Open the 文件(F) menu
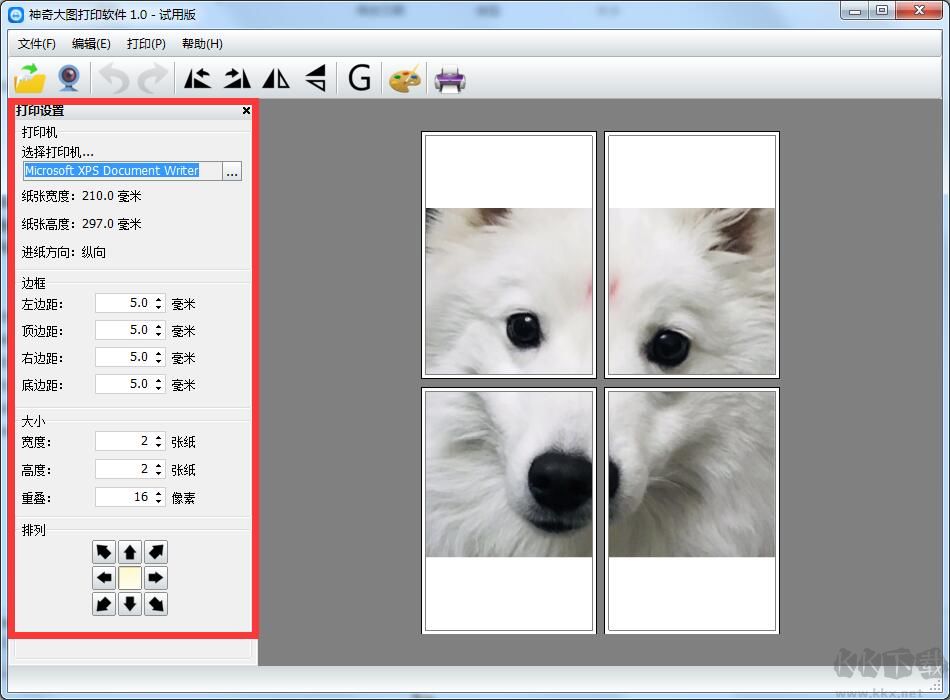 (x=37, y=44)
